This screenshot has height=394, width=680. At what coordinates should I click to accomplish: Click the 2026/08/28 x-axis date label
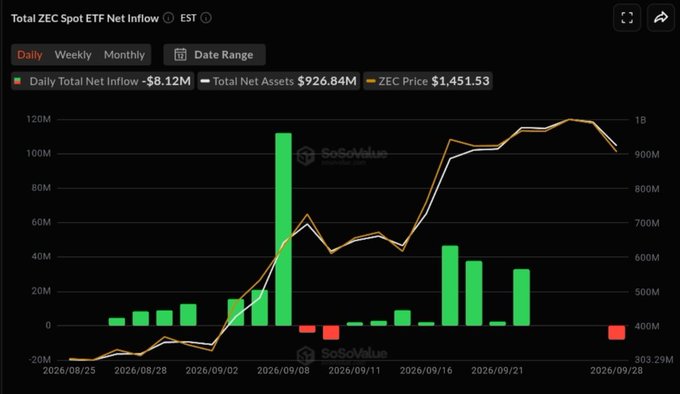[141, 371]
